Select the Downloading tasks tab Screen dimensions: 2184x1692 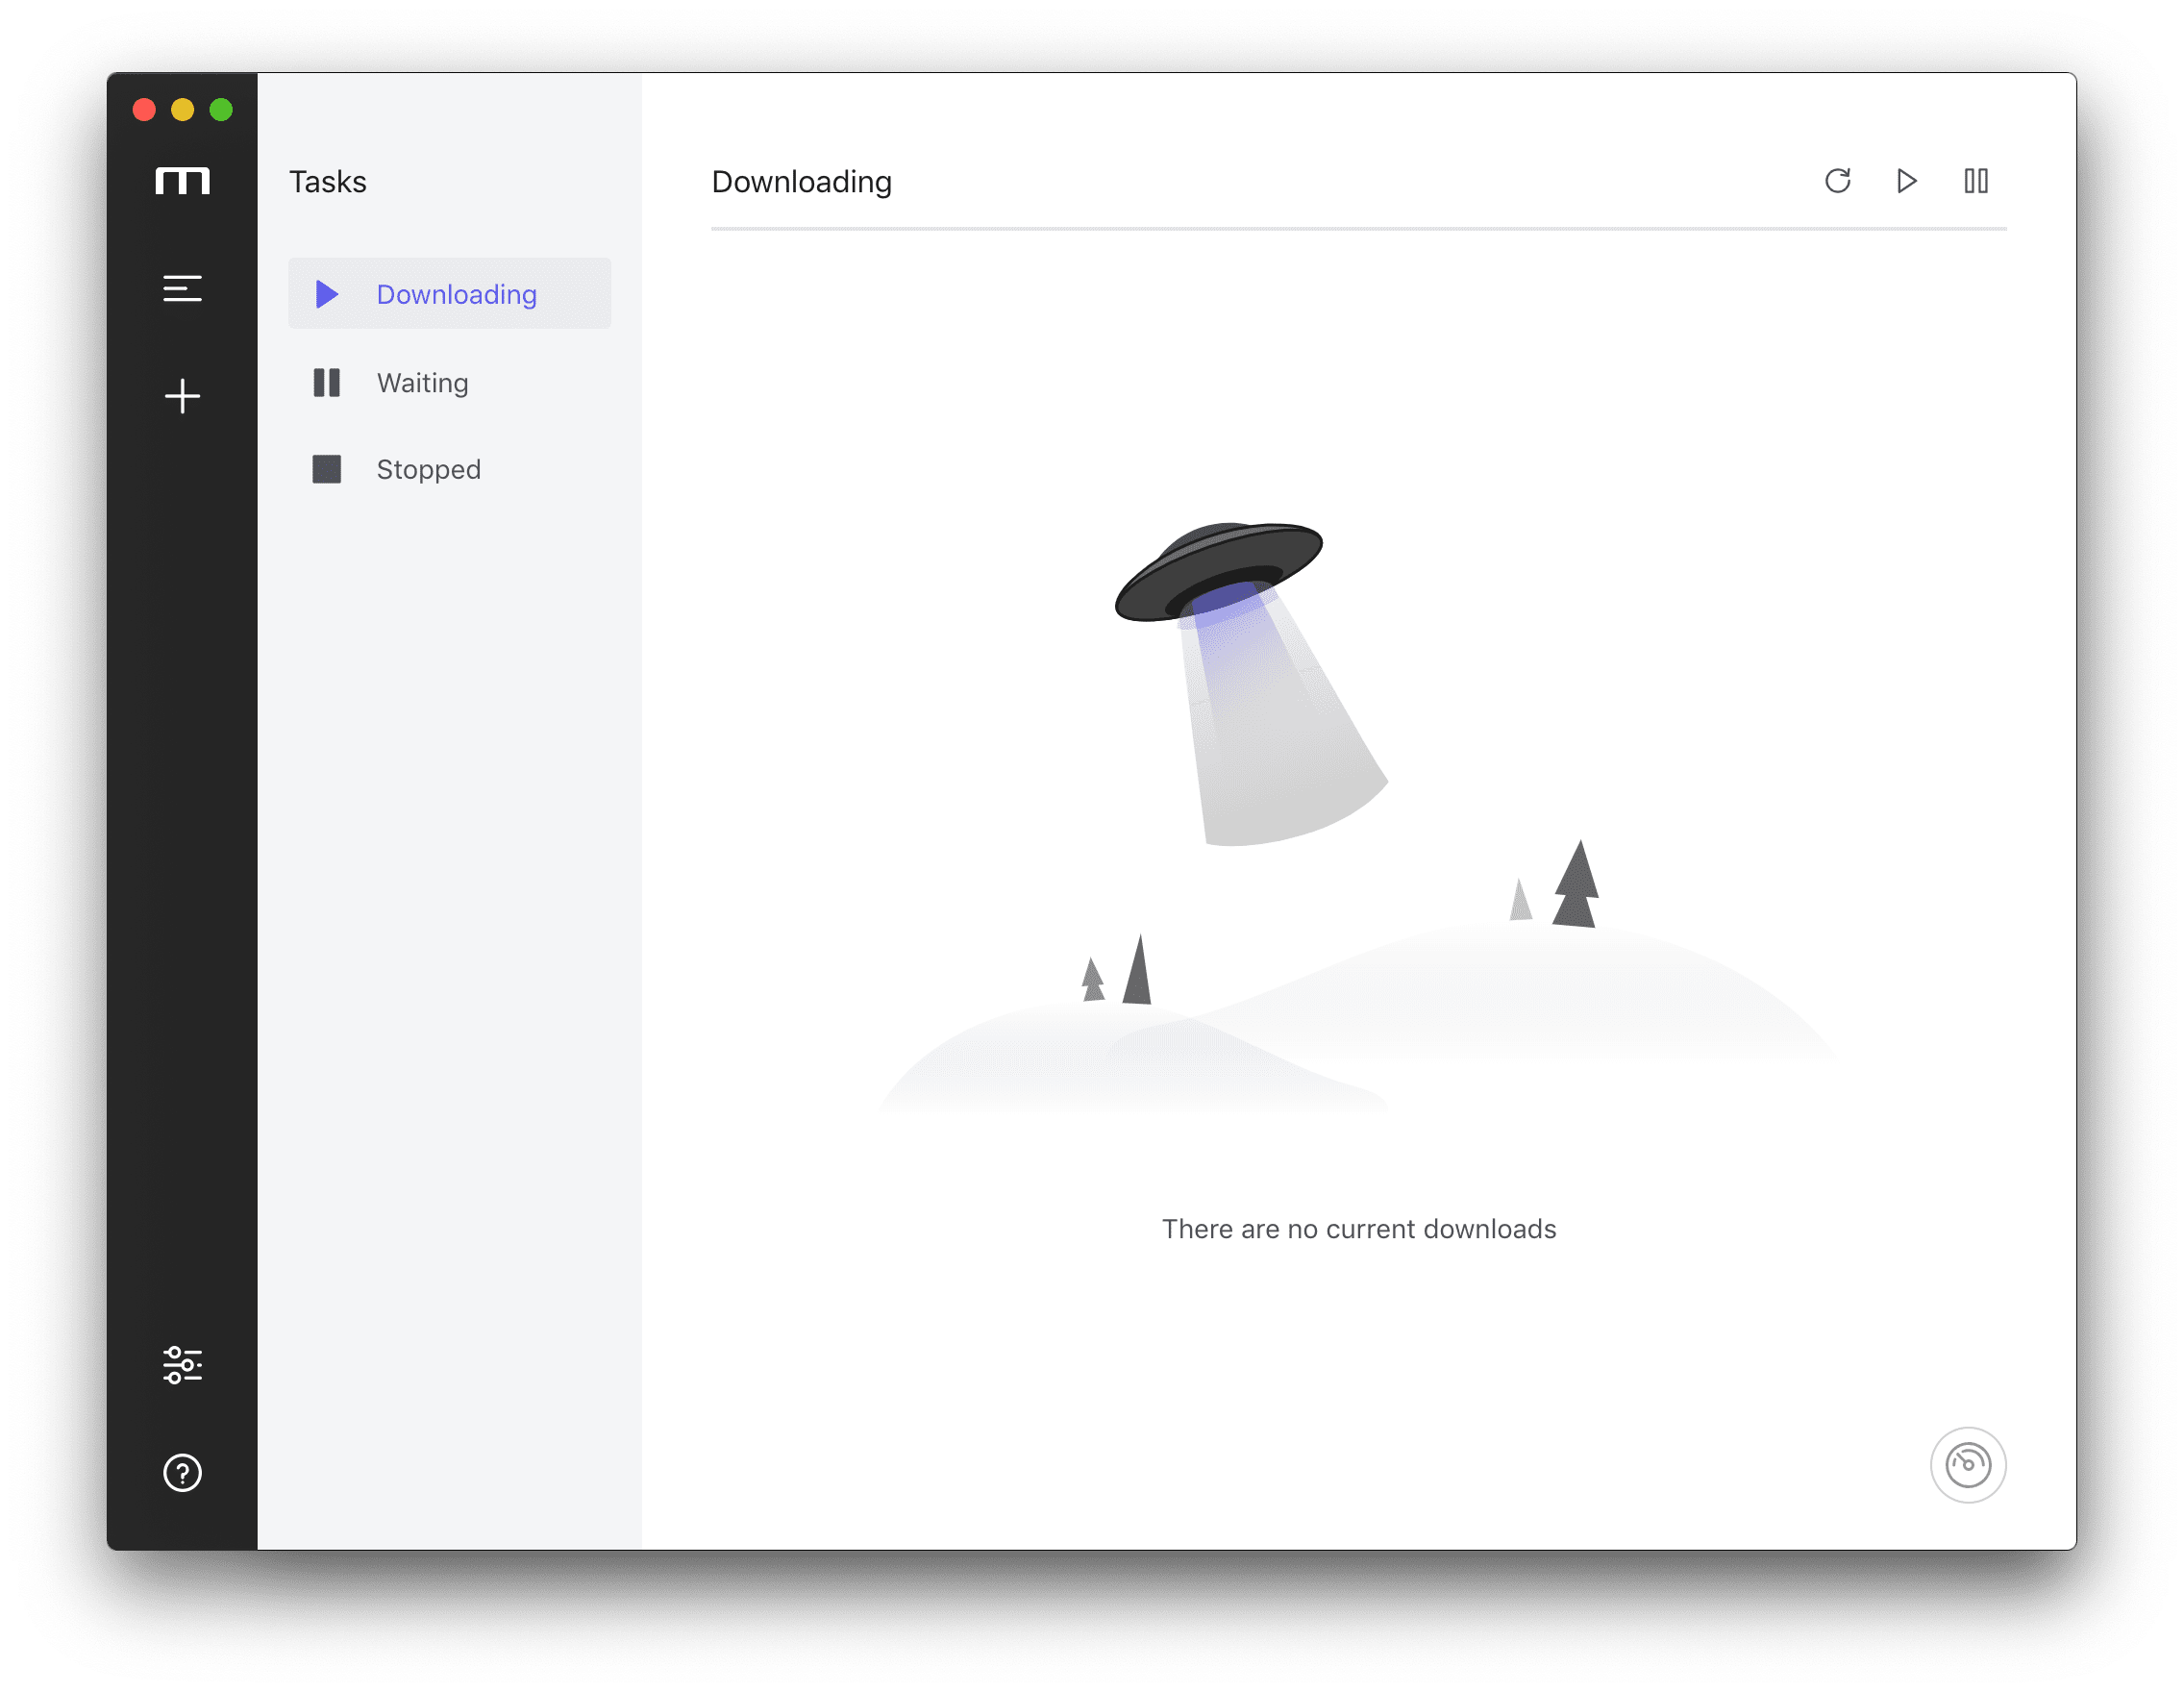click(450, 294)
